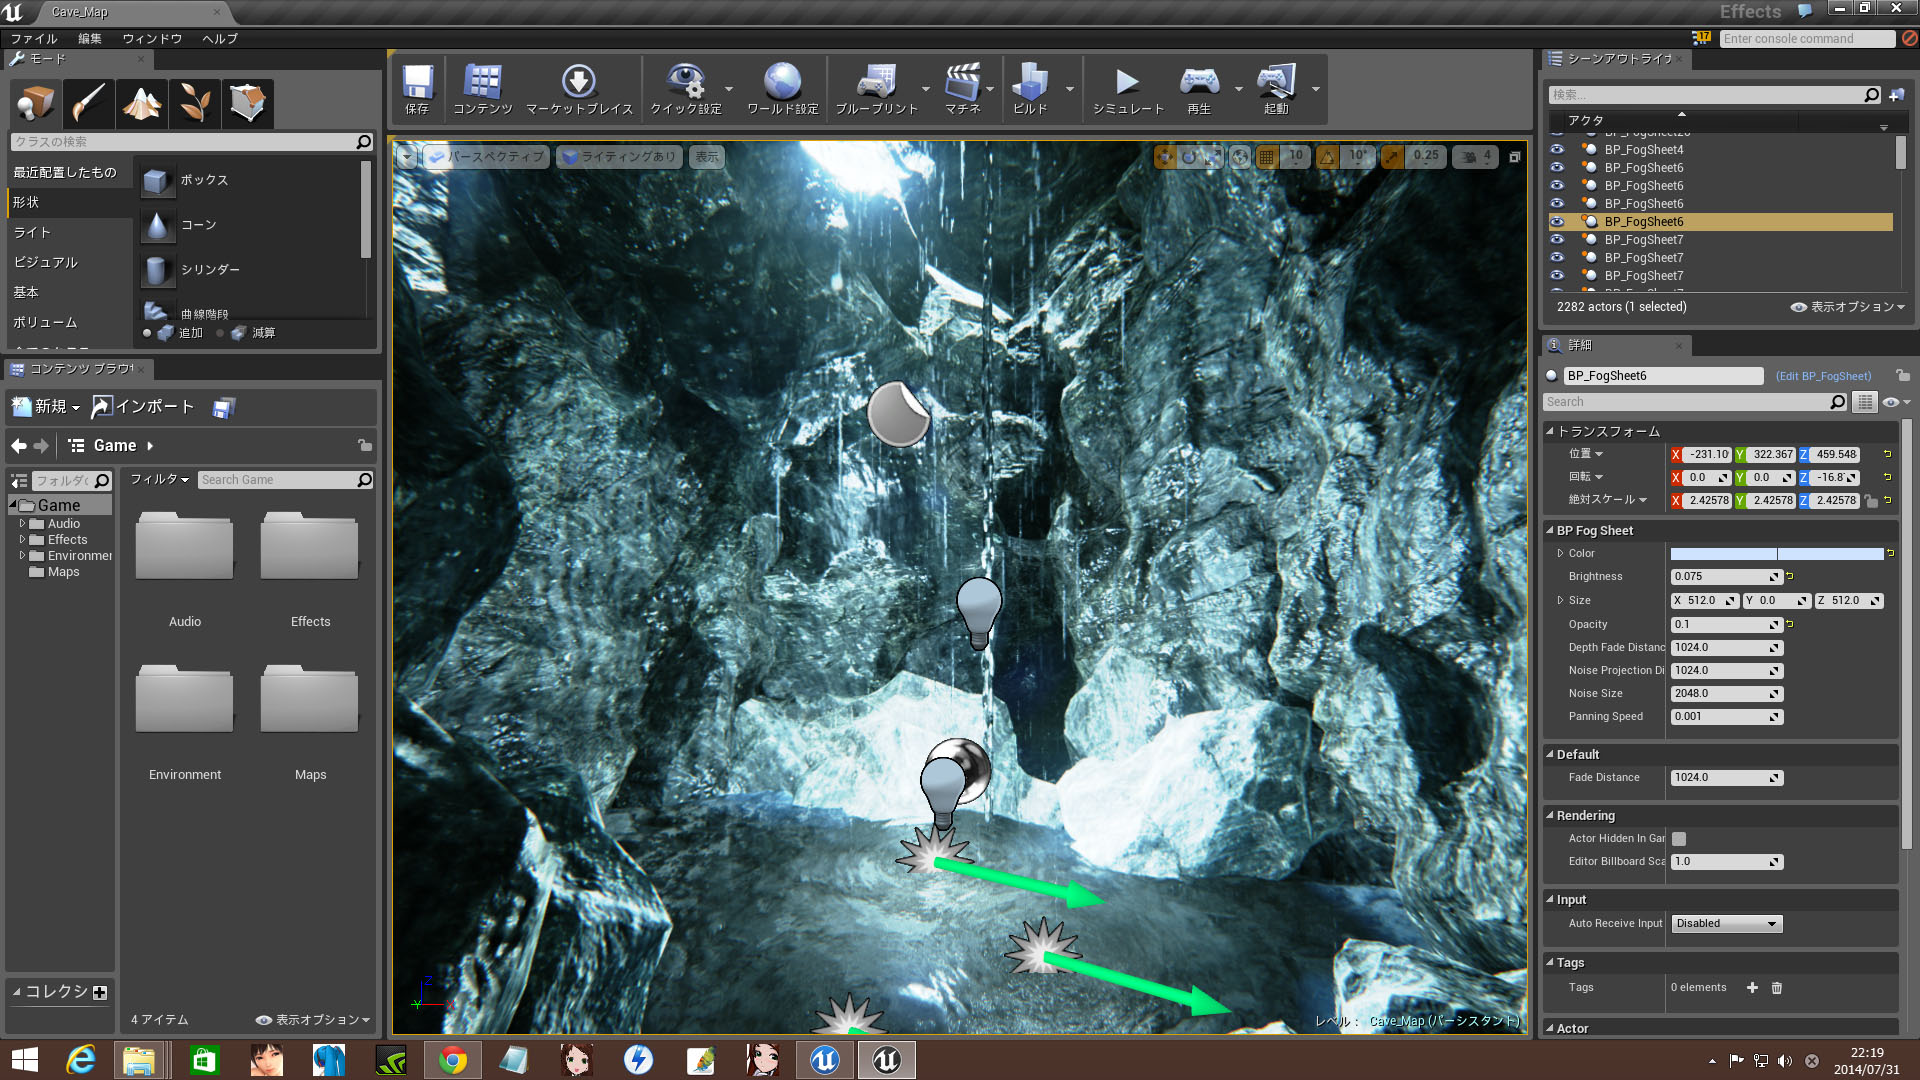Check Actor Hidden In Game checkbox
Image resolution: width=1920 pixels, height=1080 pixels.
pyautogui.click(x=1679, y=839)
